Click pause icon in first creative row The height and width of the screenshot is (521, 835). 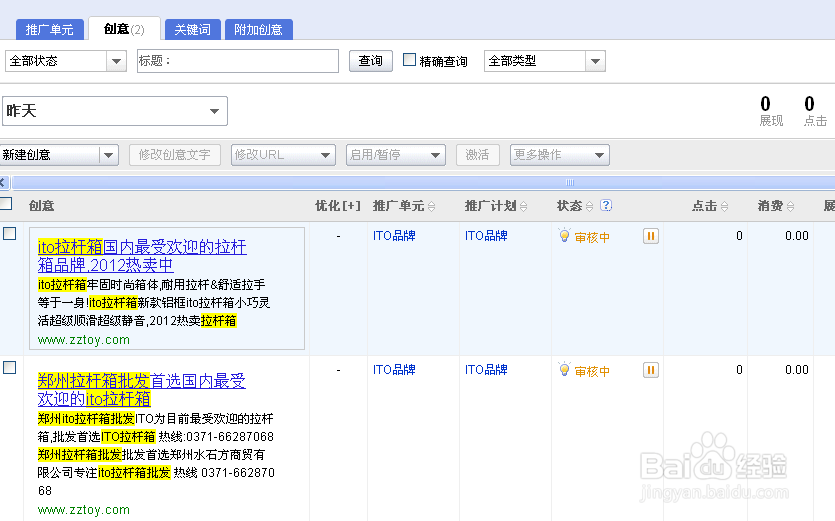point(651,236)
